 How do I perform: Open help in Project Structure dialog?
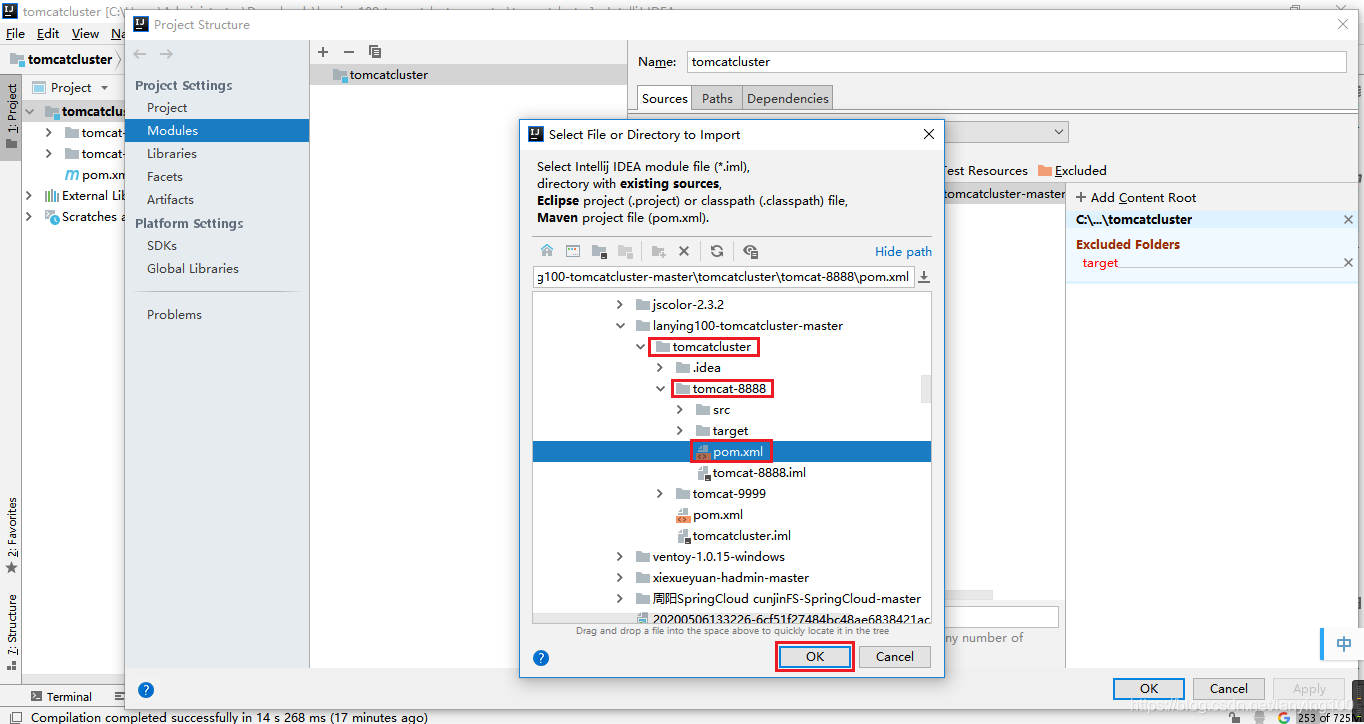146,690
